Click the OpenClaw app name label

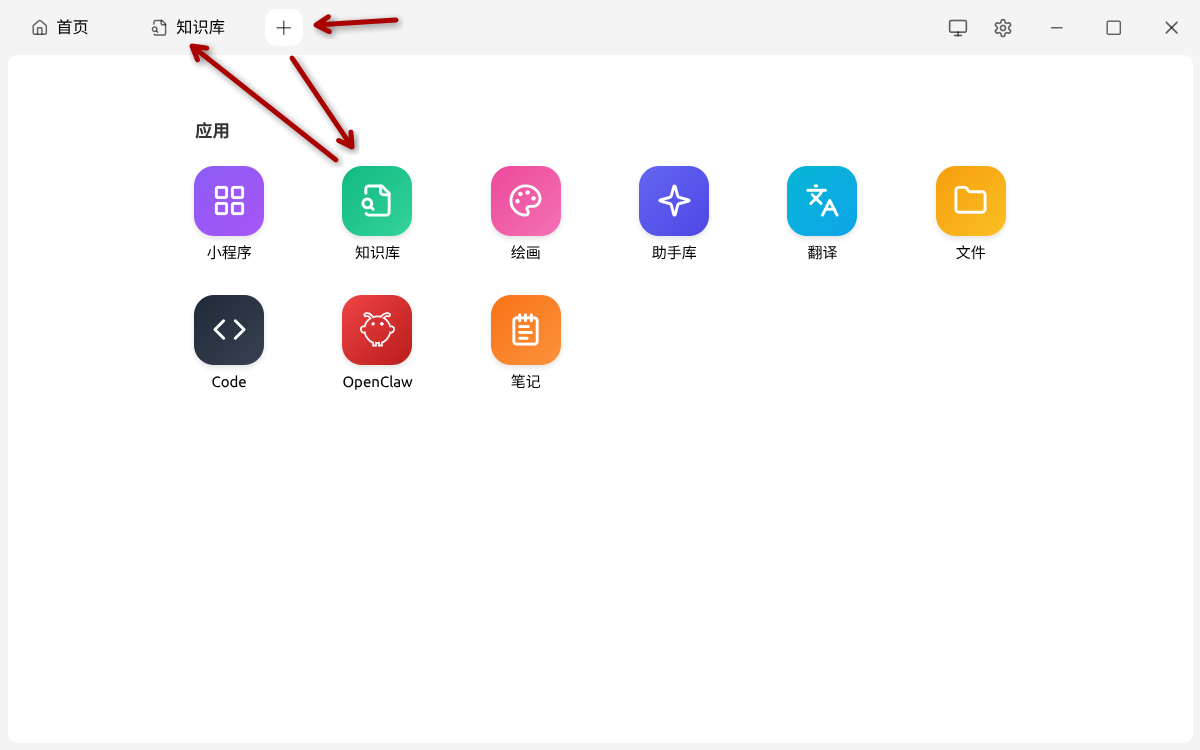(377, 381)
